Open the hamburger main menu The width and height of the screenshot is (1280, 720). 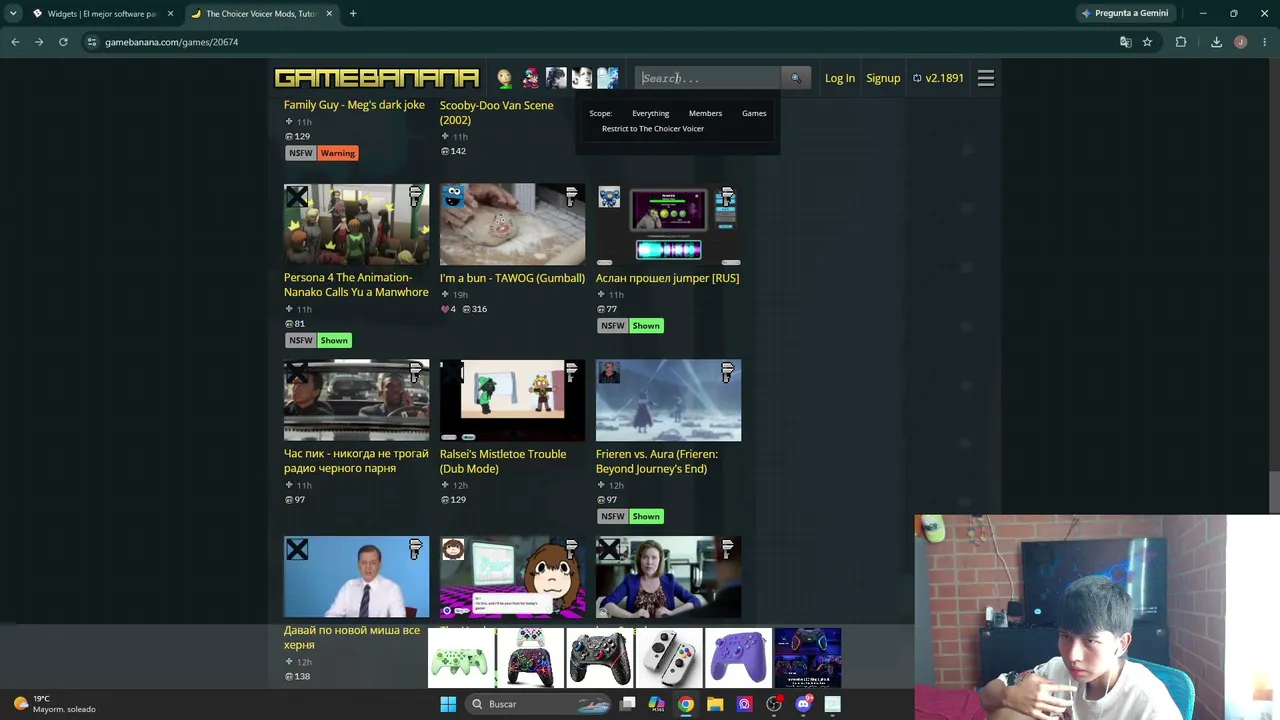click(986, 78)
